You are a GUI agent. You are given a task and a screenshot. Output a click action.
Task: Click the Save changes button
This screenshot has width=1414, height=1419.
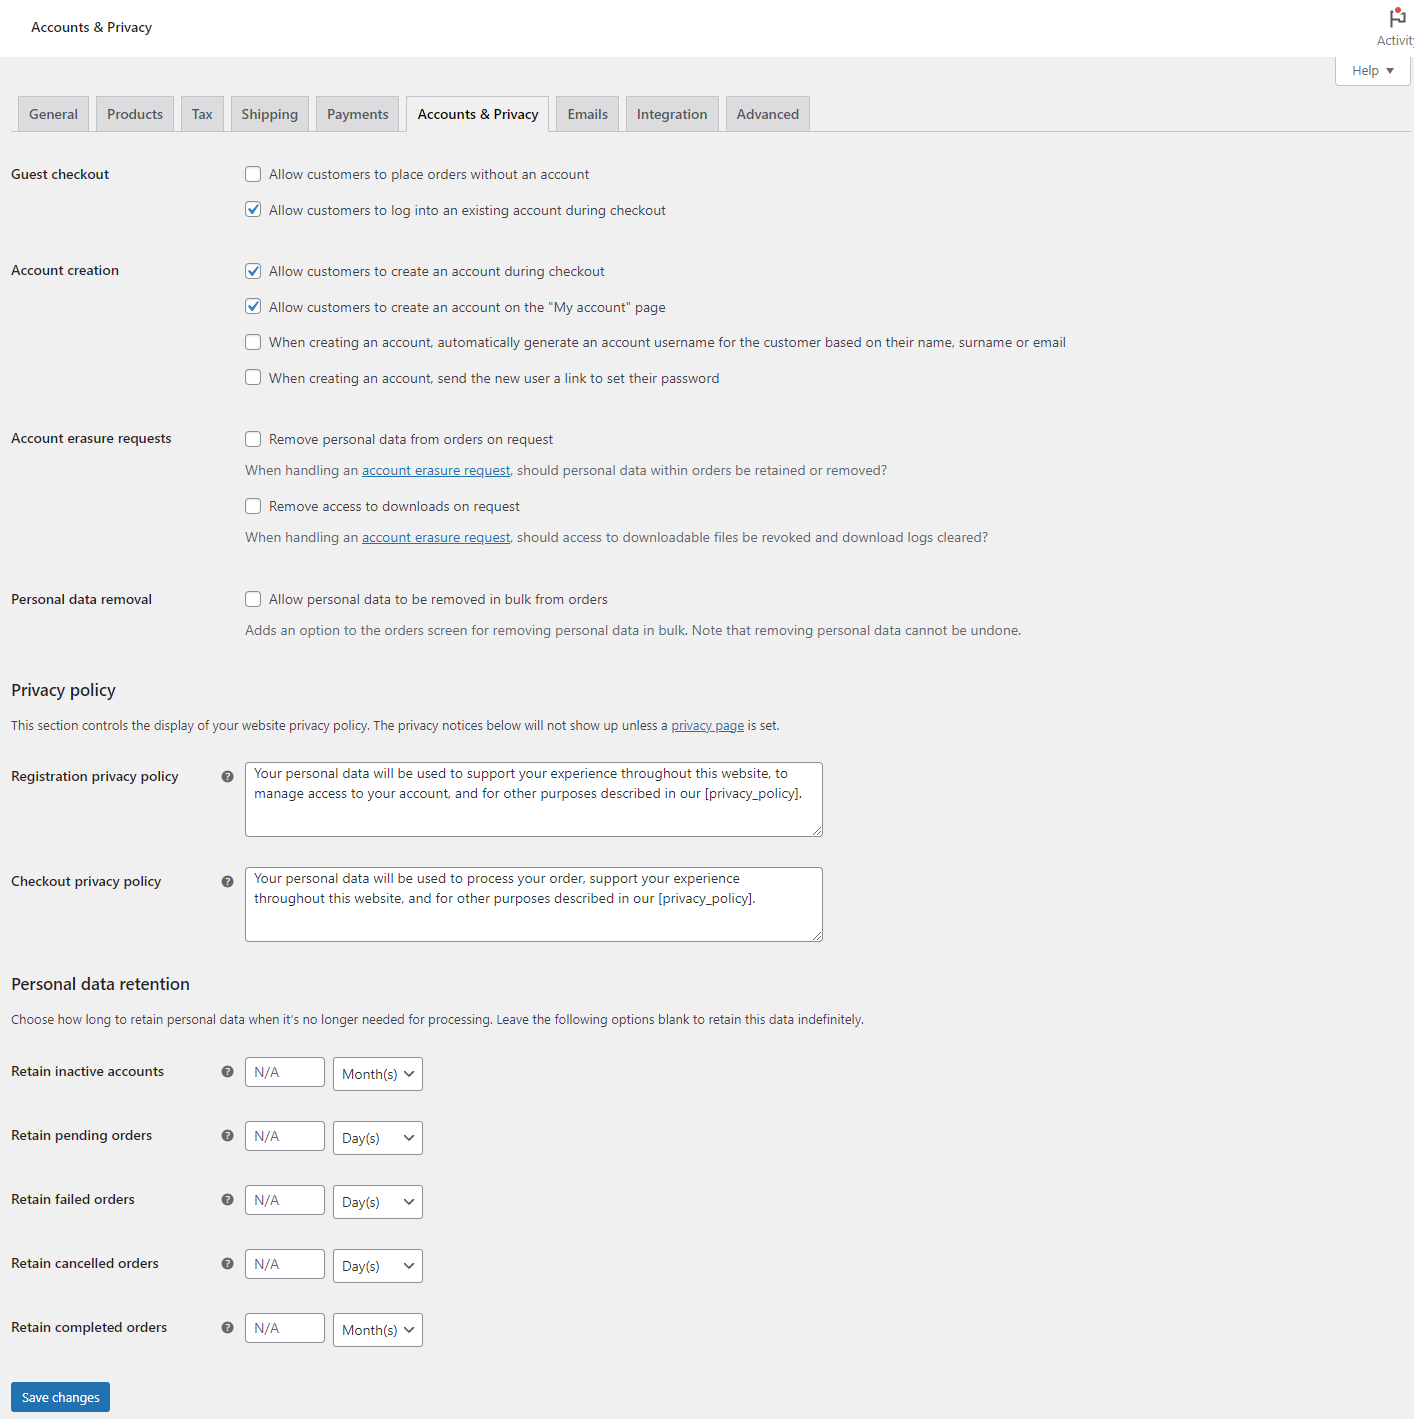click(x=60, y=1397)
